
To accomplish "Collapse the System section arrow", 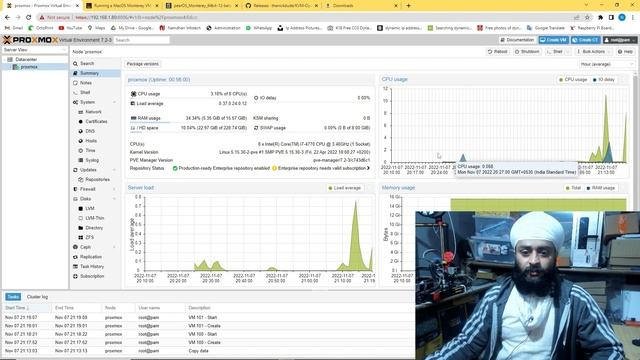I will pyautogui.click(x=115, y=102).
